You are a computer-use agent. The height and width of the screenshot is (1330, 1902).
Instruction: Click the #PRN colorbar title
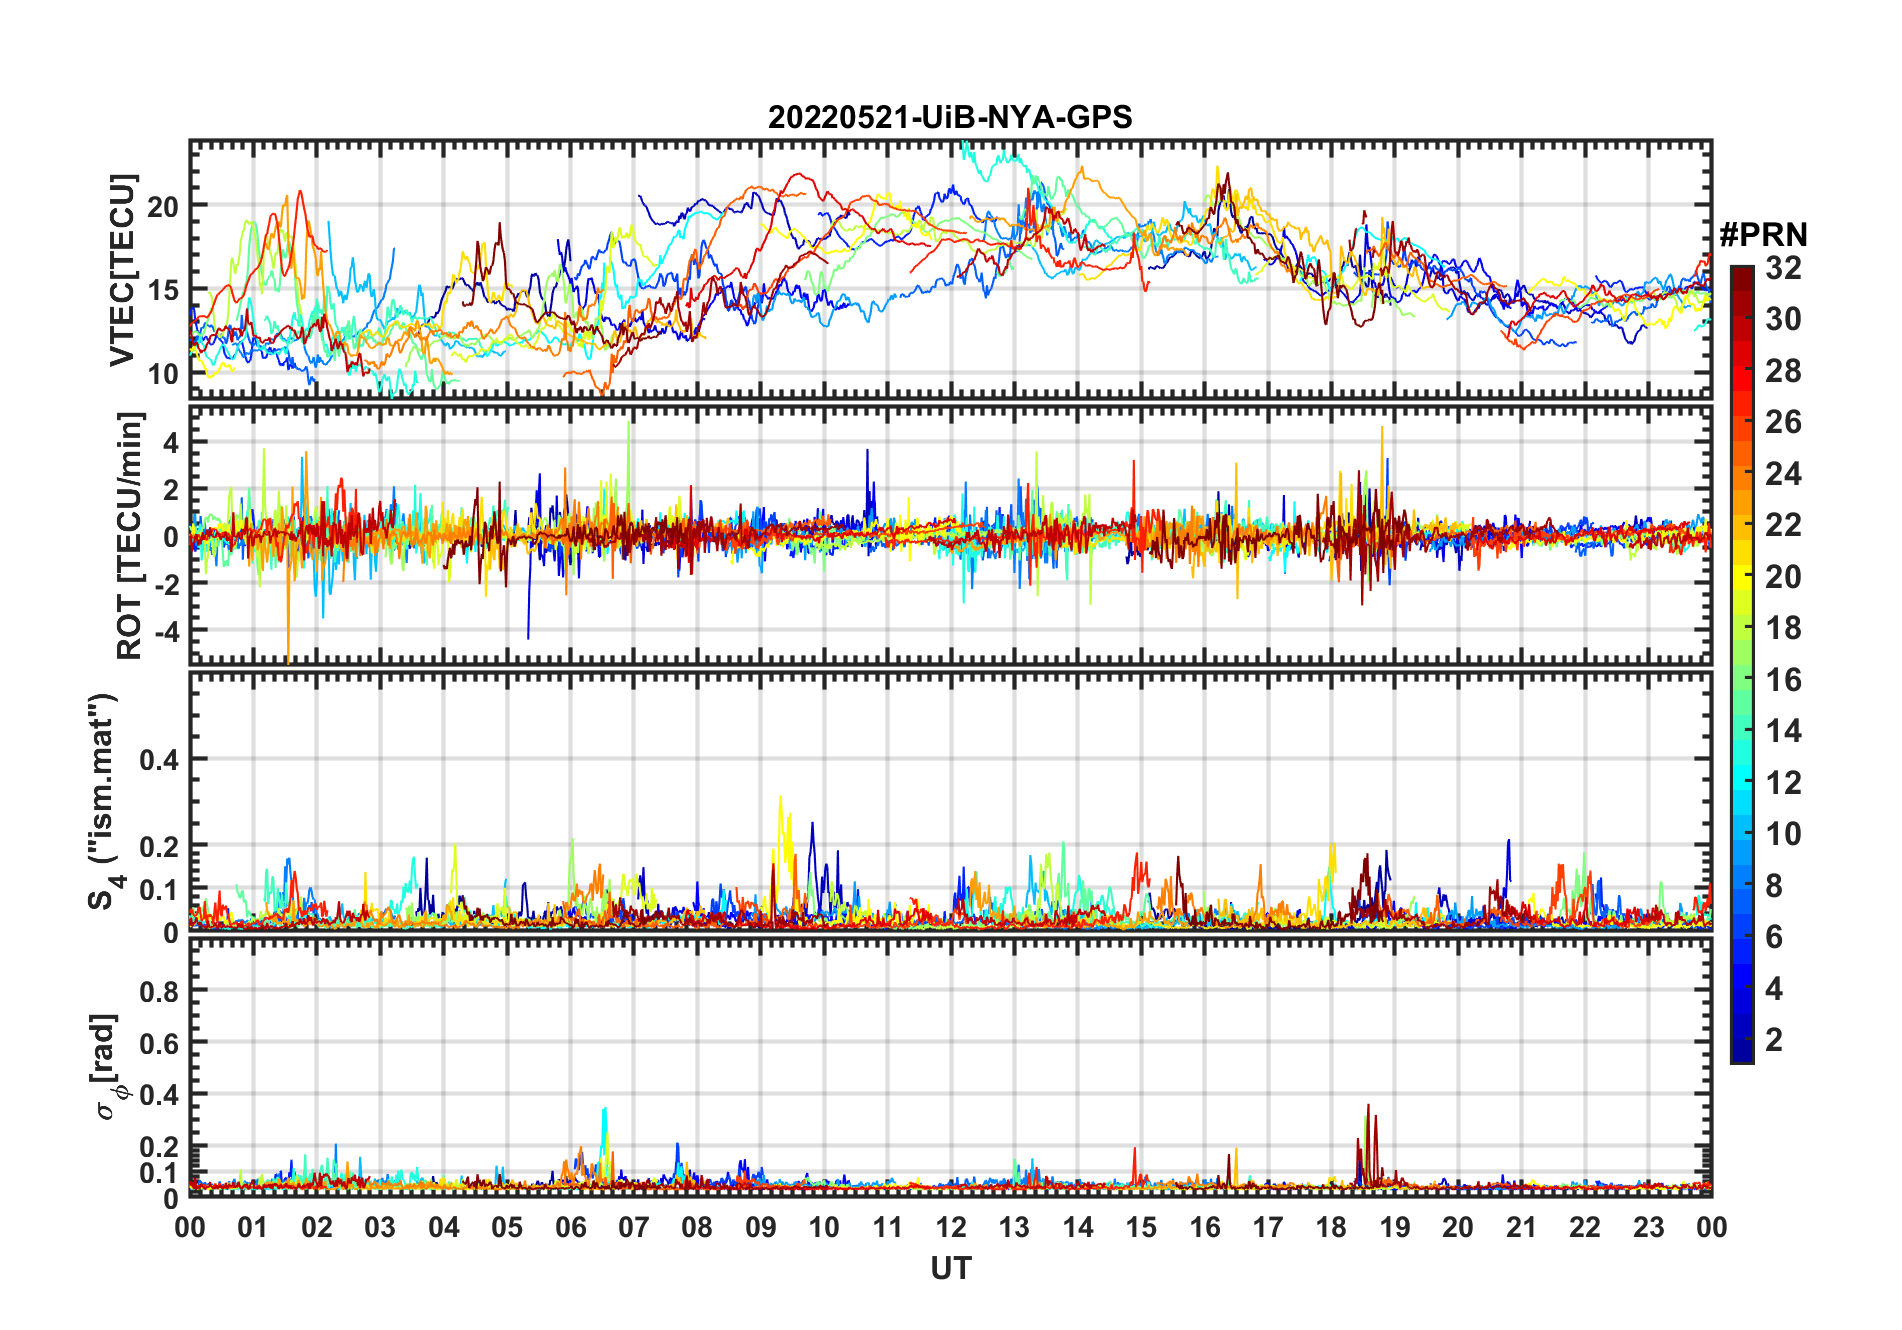click(x=1763, y=235)
